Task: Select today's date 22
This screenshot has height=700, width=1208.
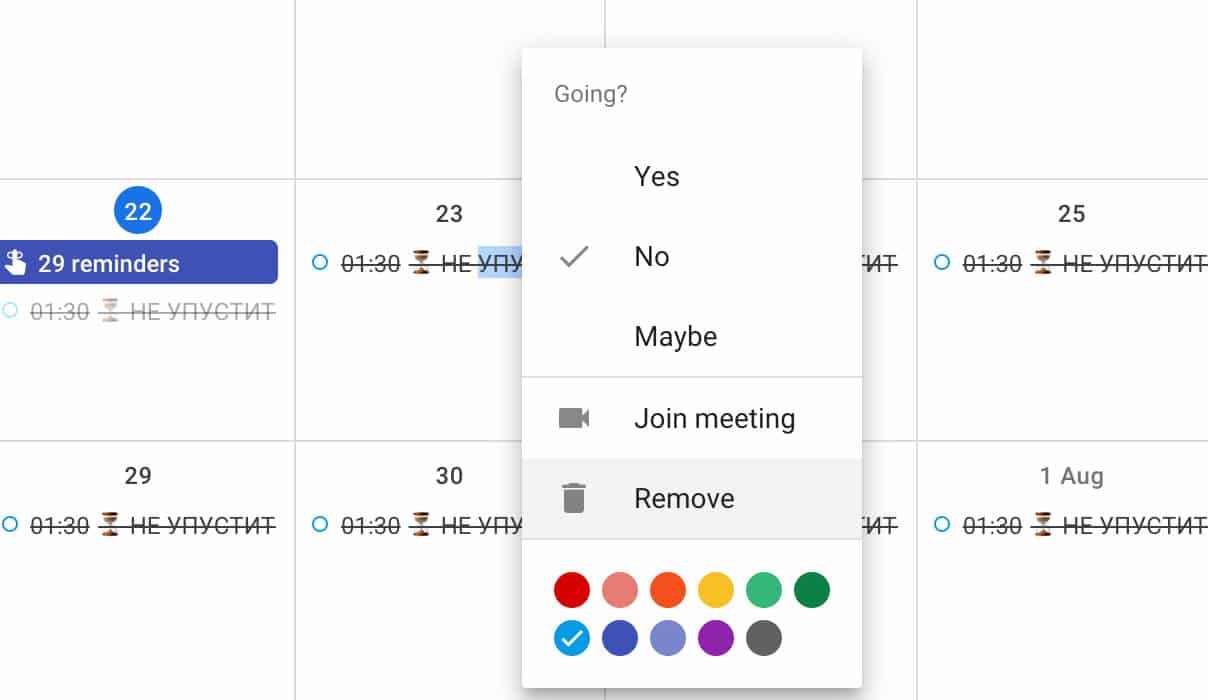Action: (x=138, y=211)
